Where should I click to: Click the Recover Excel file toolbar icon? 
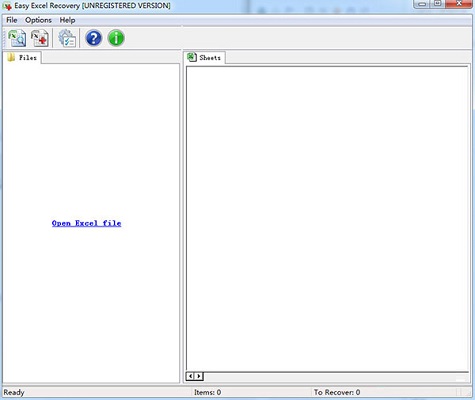[x=40, y=38]
